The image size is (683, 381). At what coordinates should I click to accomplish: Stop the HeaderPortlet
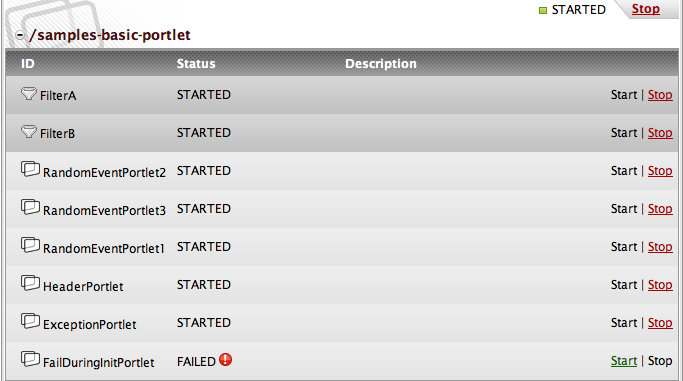coord(660,285)
